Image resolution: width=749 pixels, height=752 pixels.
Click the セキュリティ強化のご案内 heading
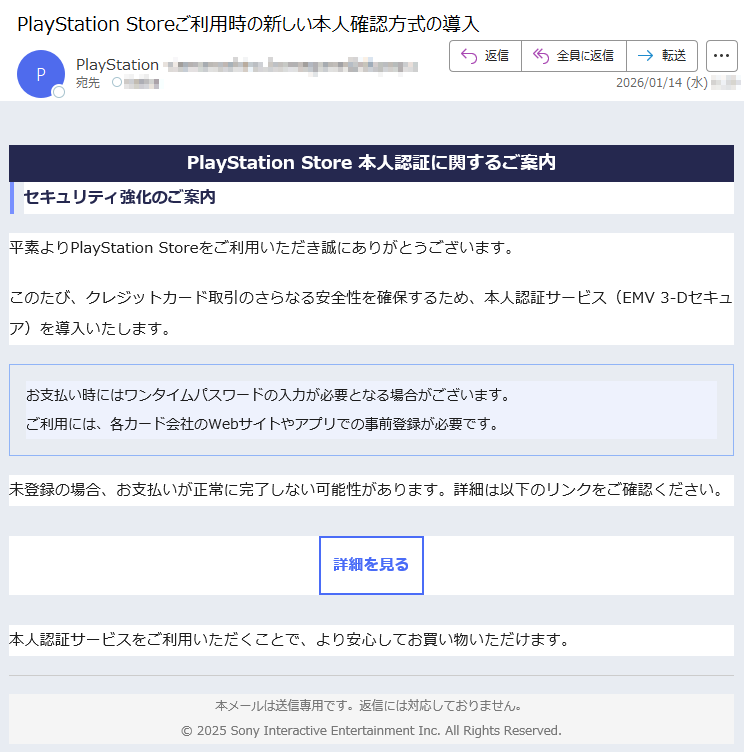[x=119, y=198]
